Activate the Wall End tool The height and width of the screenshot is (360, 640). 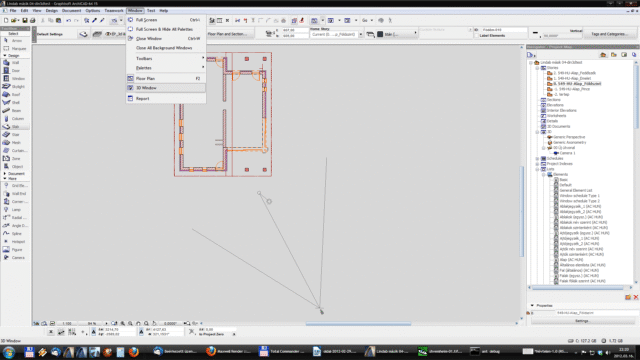point(16,194)
